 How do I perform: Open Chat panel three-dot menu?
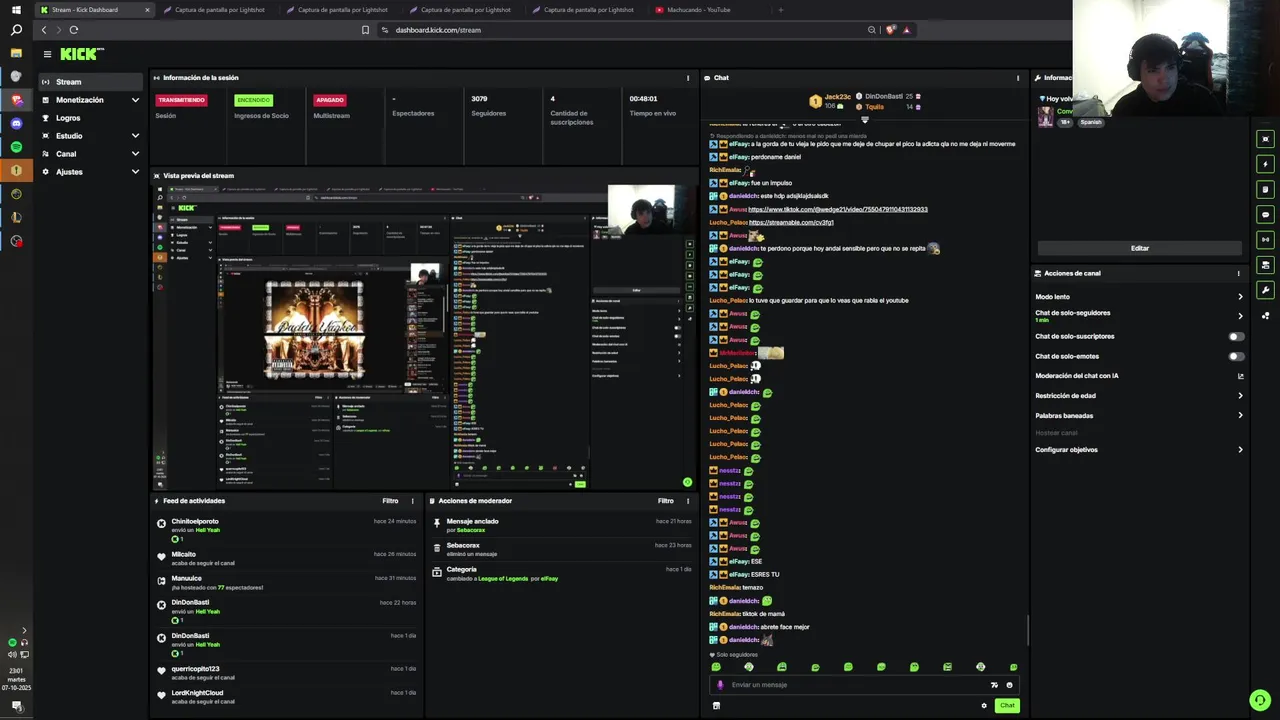pyautogui.click(x=1018, y=78)
